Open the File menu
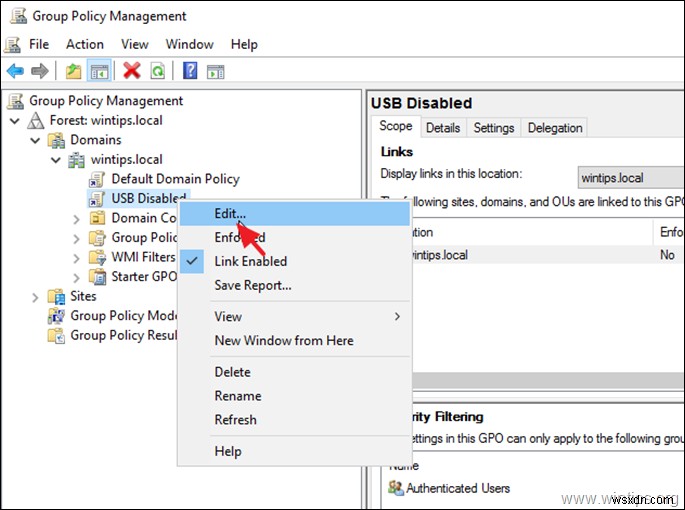Image resolution: width=685 pixels, height=510 pixels. click(39, 45)
